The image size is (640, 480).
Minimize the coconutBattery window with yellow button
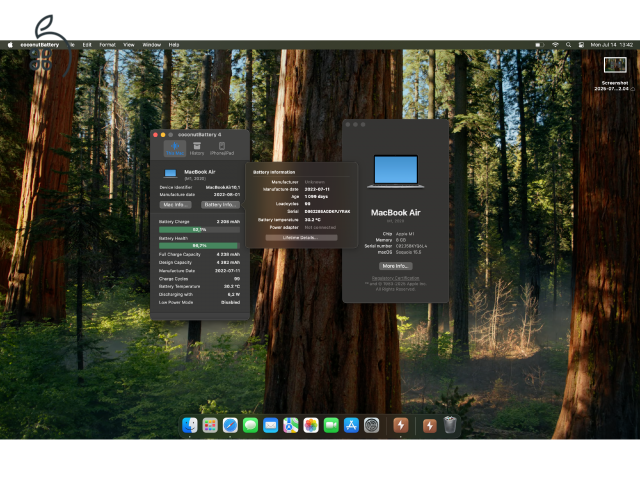click(163, 135)
